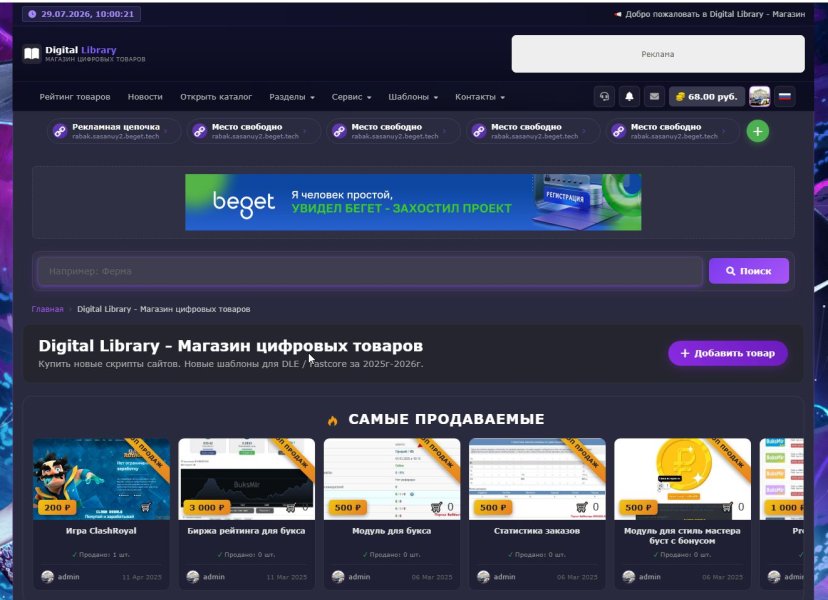Viewport: 828px width, 600px height.
Task: Open the Сервис dropdown menu
Action: tap(351, 97)
